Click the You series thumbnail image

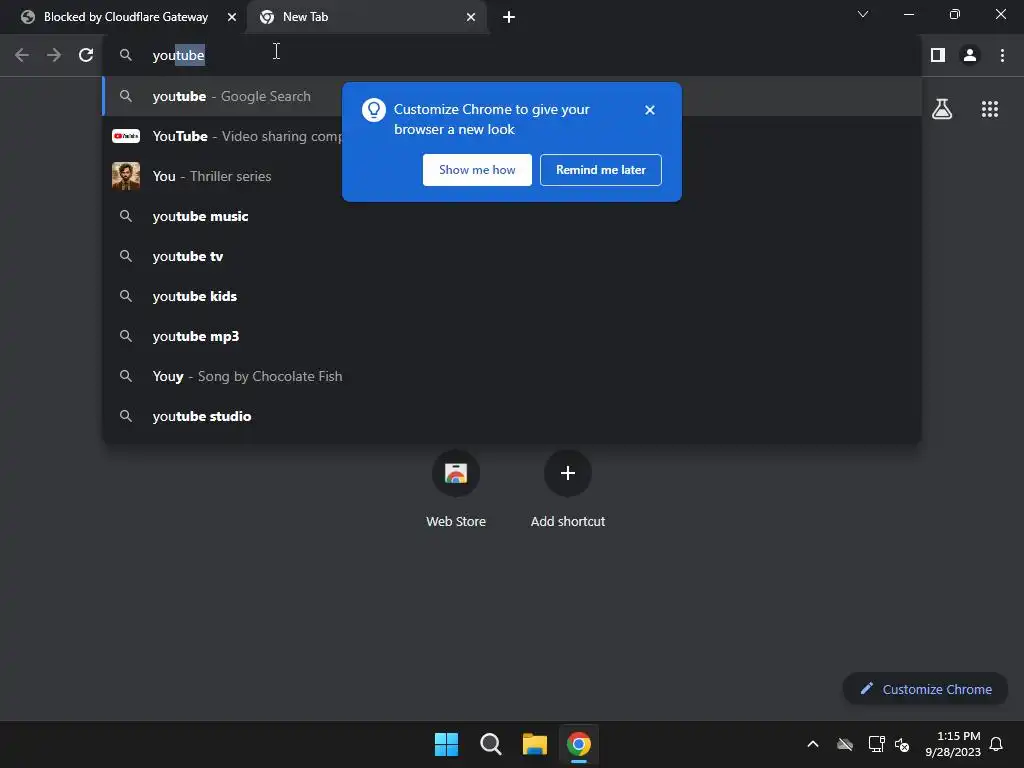pos(125,176)
